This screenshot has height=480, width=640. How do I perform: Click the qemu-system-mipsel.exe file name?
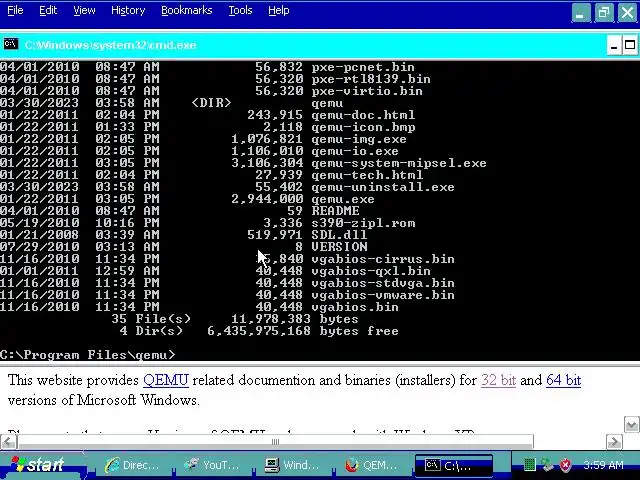399,163
